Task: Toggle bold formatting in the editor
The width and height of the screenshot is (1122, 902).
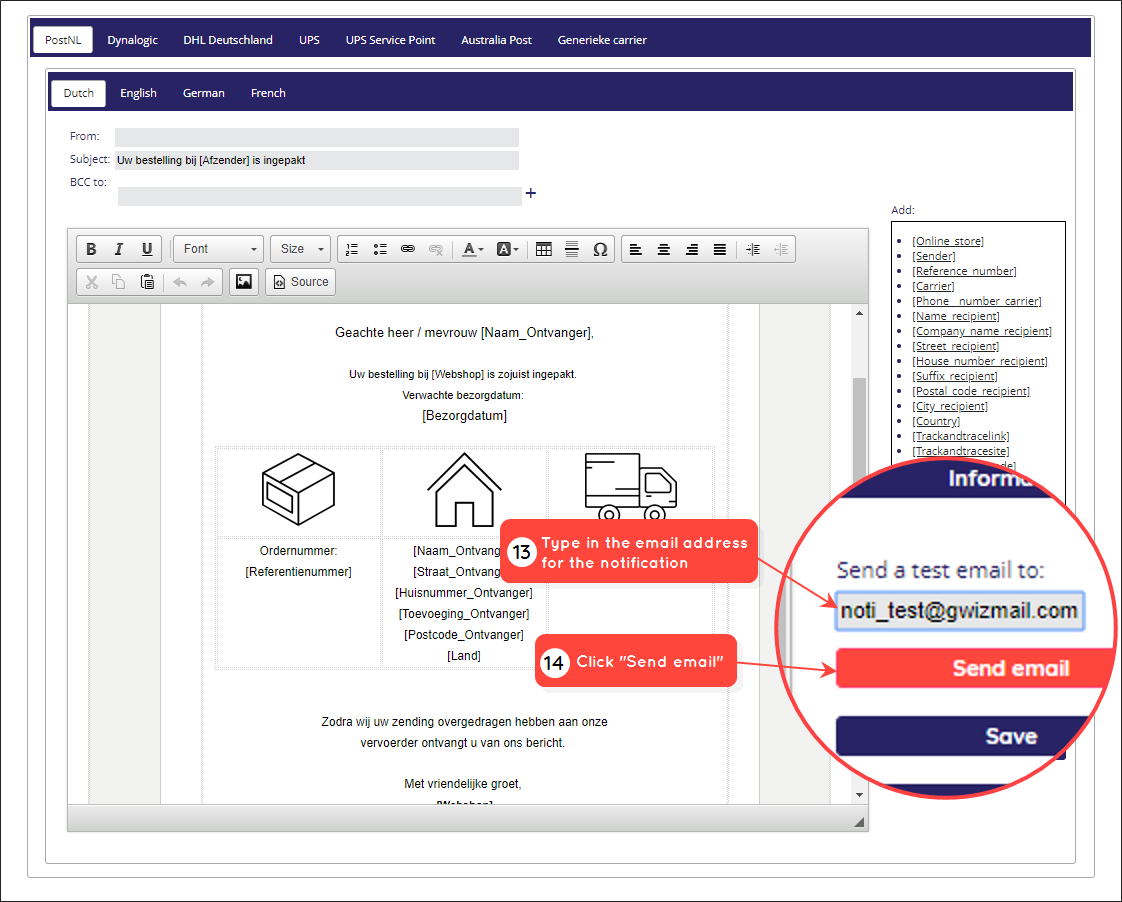Action: point(91,249)
